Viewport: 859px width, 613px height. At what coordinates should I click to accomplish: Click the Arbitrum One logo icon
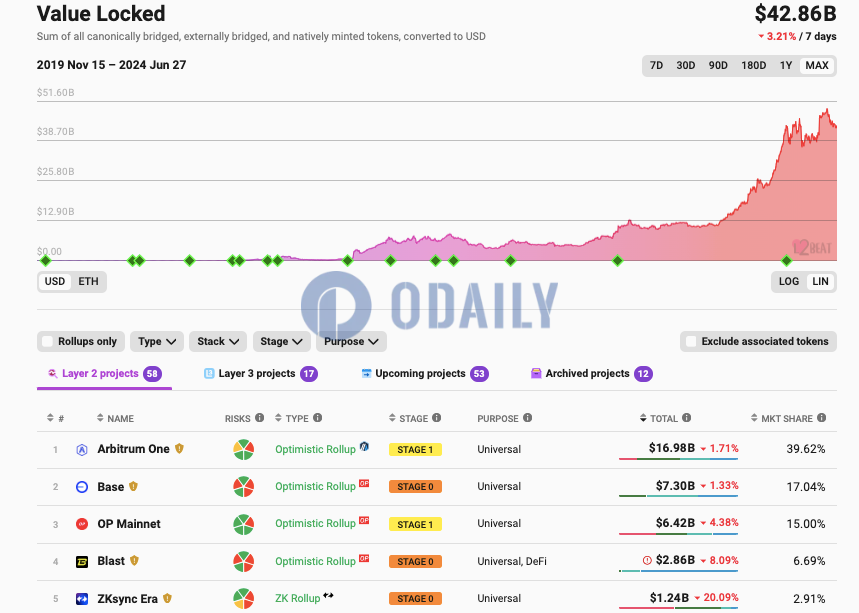pyautogui.click(x=82, y=450)
